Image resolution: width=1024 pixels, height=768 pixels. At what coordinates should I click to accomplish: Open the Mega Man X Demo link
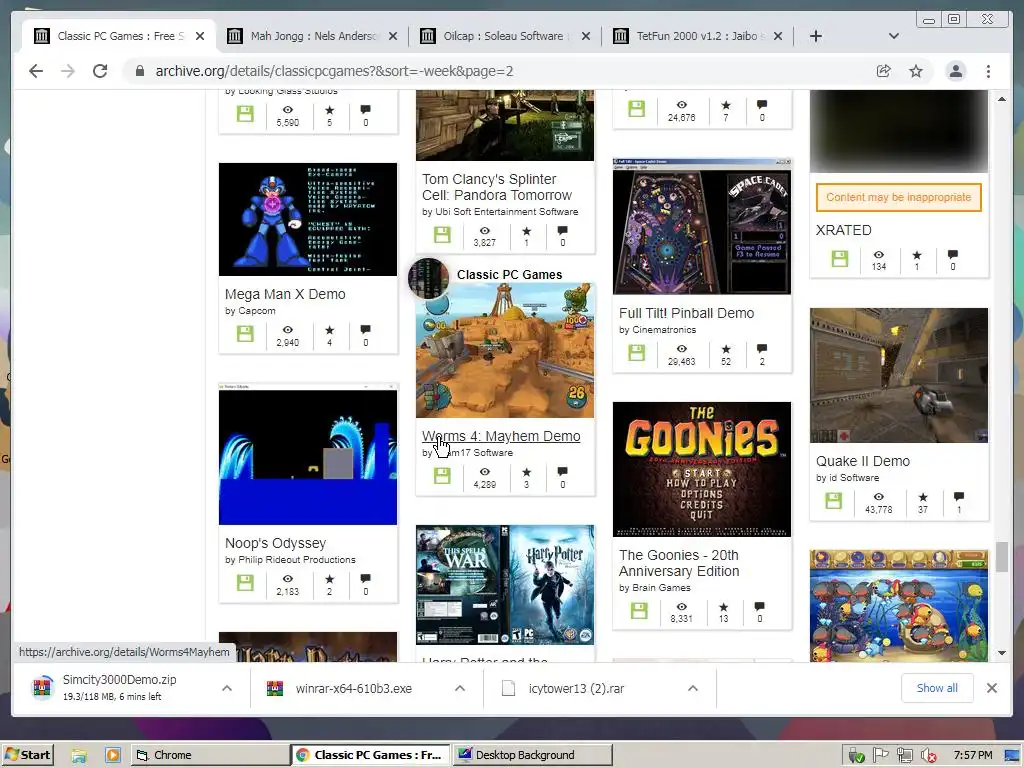285,294
